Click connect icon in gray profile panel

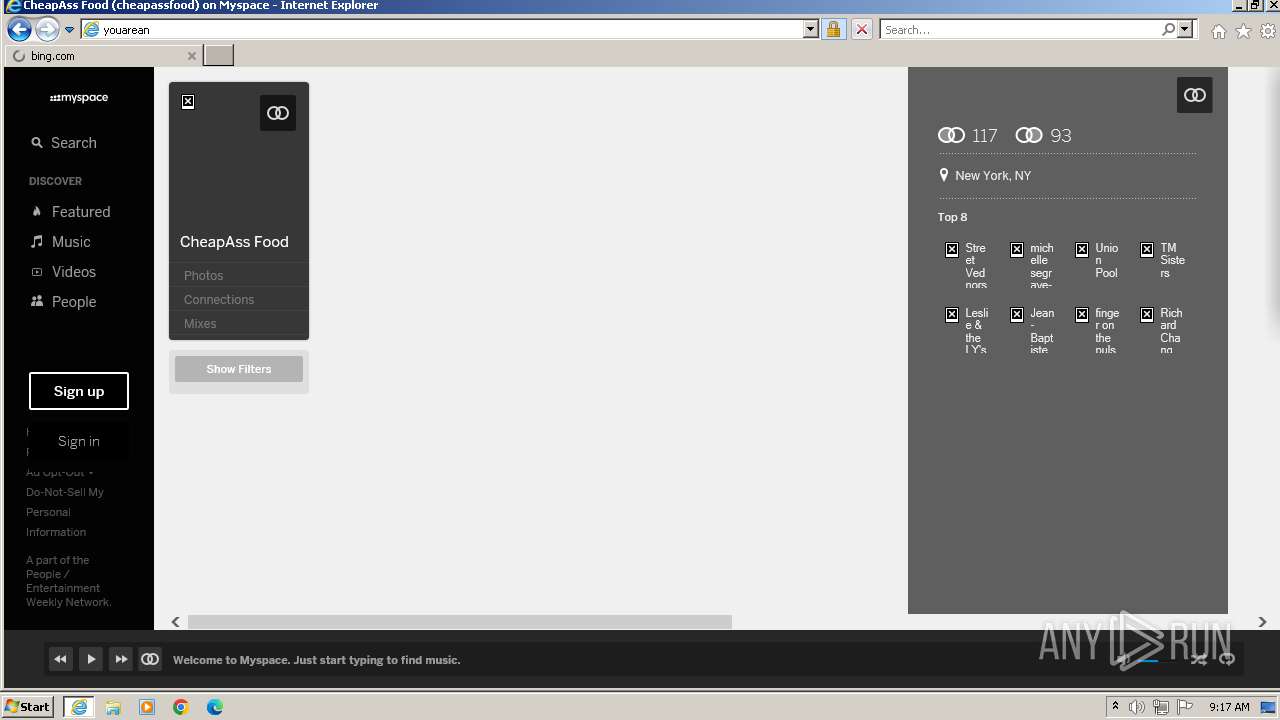tap(1195, 95)
